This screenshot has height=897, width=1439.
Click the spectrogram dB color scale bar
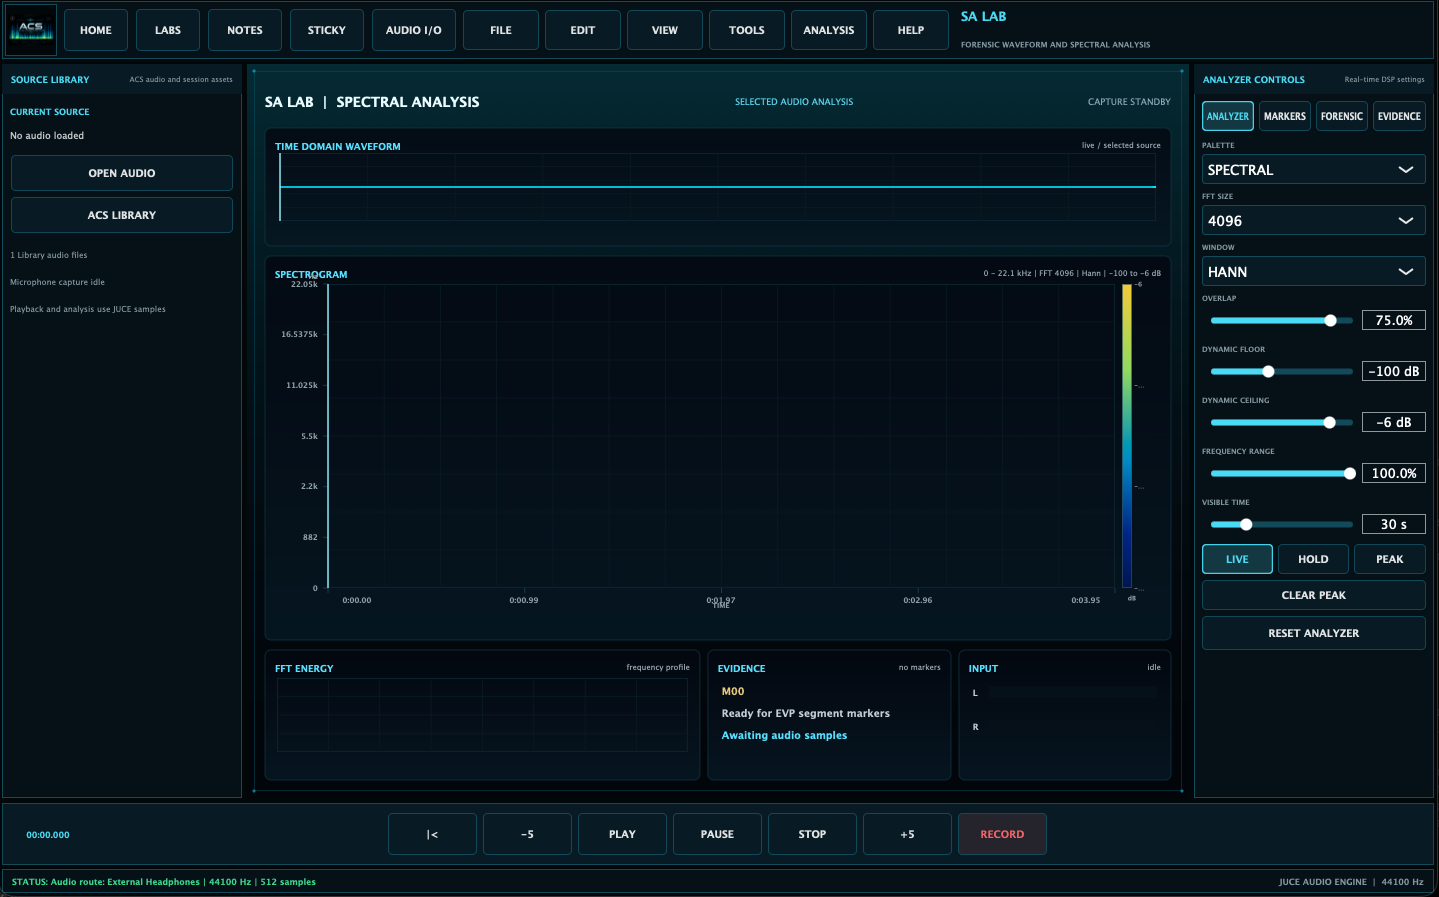click(x=1127, y=437)
